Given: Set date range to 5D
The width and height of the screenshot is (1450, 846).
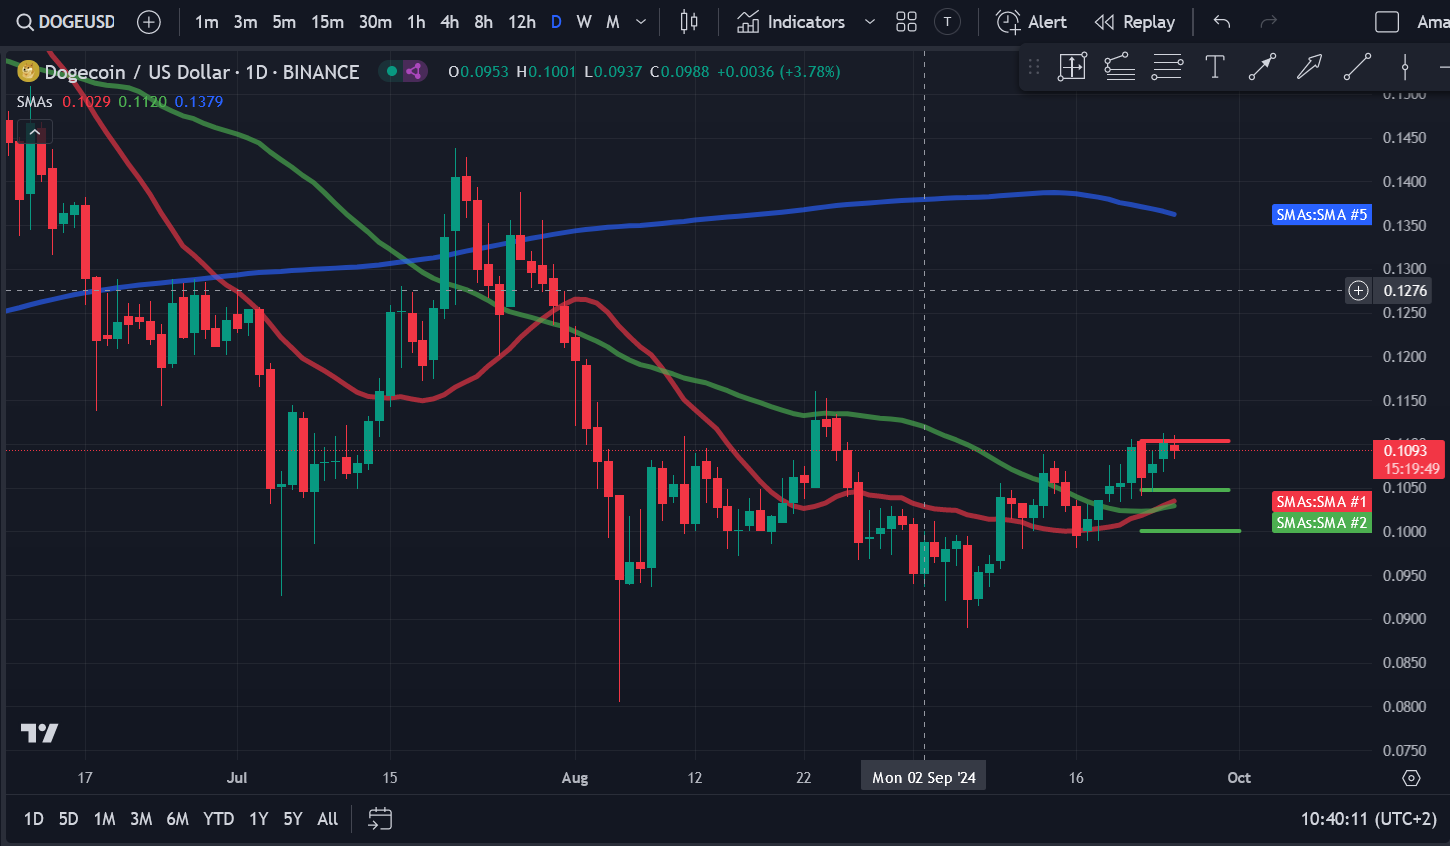Looking at the screenshot, I should (68, 819).
